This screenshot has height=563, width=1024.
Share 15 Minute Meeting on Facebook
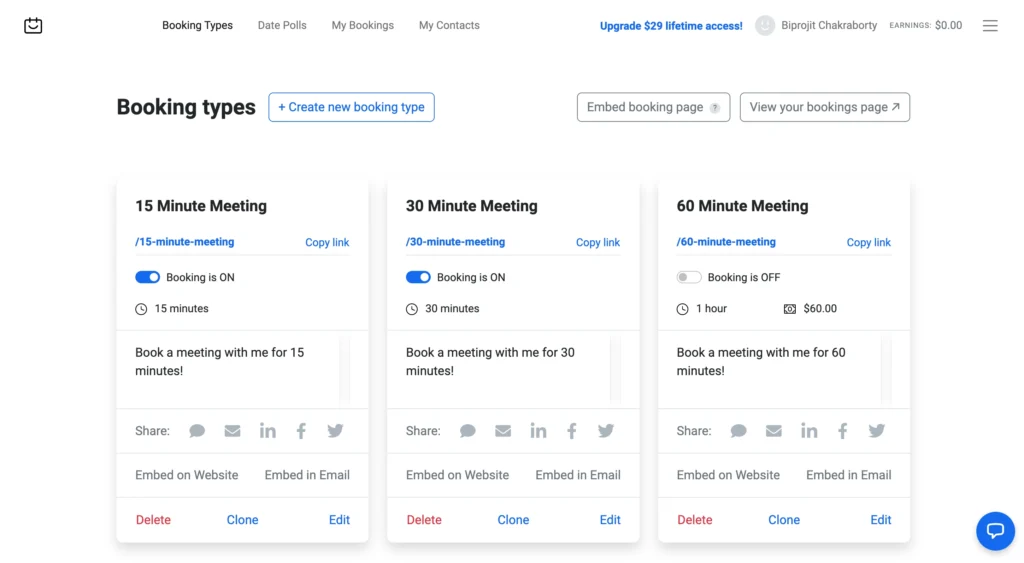[301, 431]
